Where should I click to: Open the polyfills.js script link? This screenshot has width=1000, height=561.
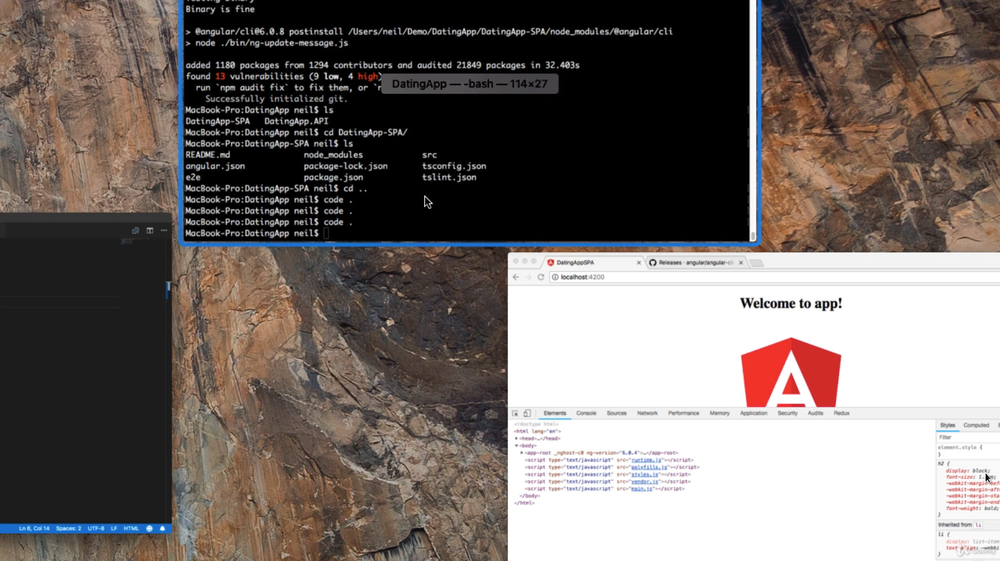click(649, 467)
